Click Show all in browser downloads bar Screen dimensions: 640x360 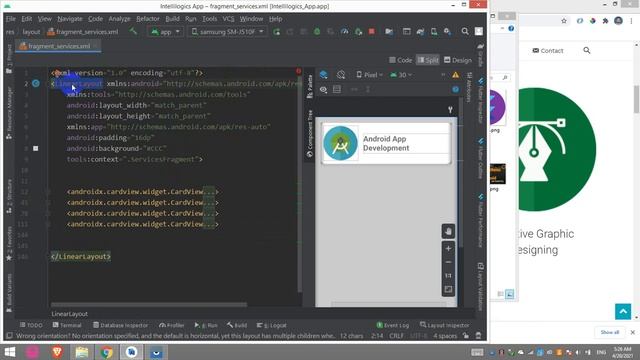coord(610,332)
